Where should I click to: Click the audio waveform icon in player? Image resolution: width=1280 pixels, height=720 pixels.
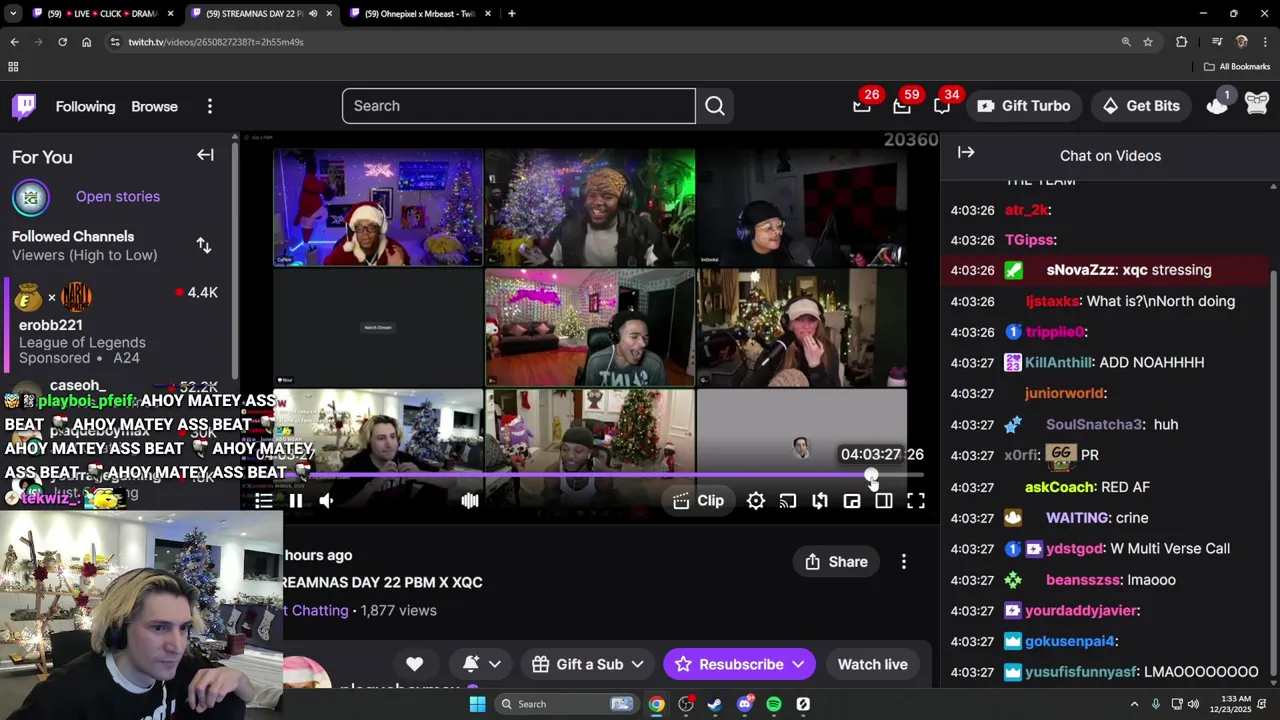[470, 501]
